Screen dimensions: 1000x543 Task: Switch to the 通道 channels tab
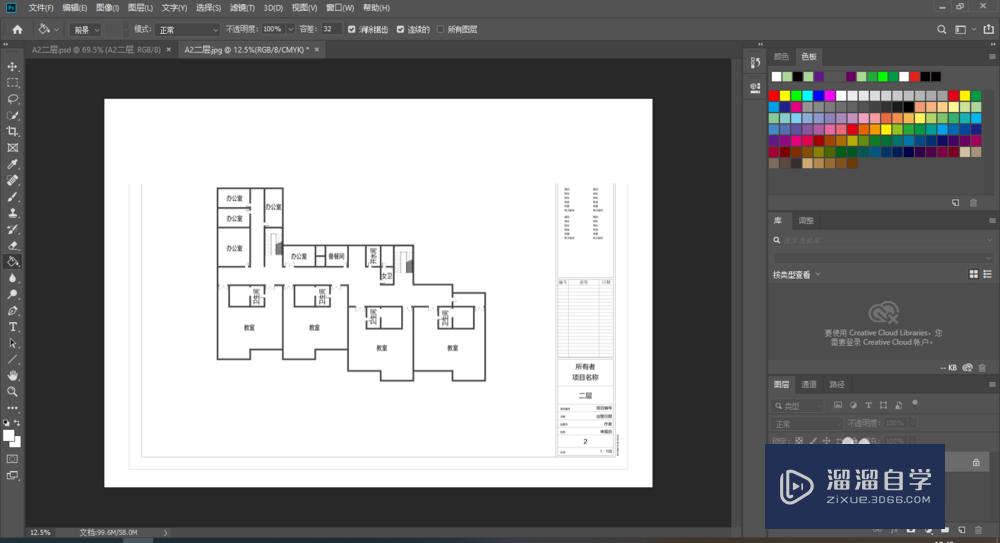809,384
